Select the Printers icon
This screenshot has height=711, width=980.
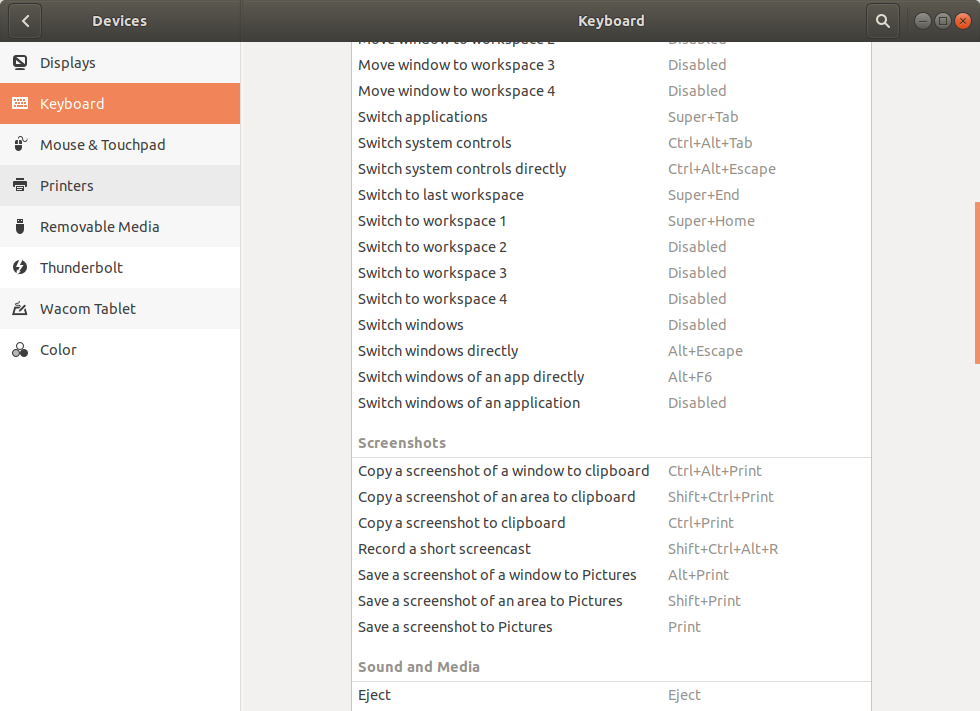coord(22,185)
